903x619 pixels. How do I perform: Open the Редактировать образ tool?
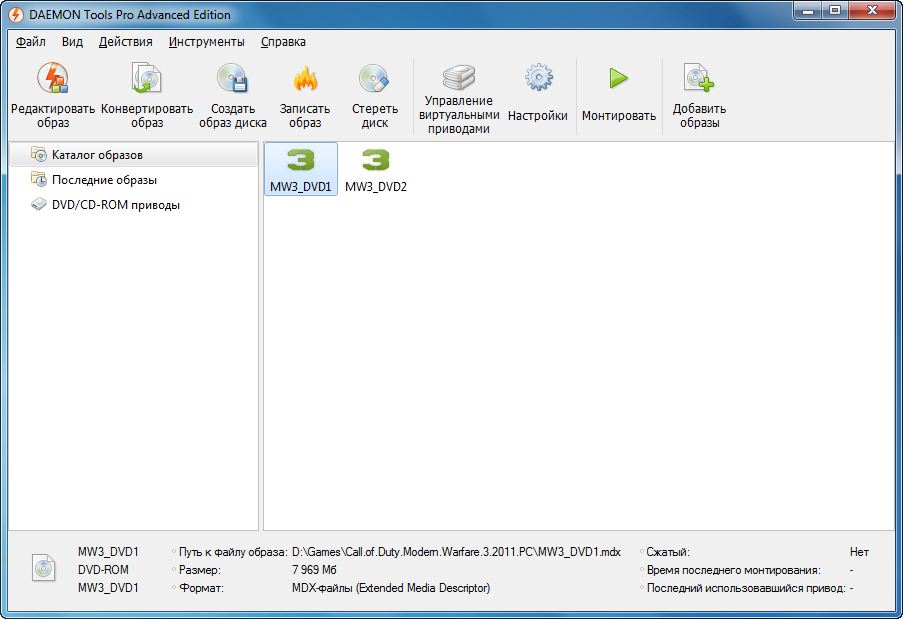pos(53,97)
